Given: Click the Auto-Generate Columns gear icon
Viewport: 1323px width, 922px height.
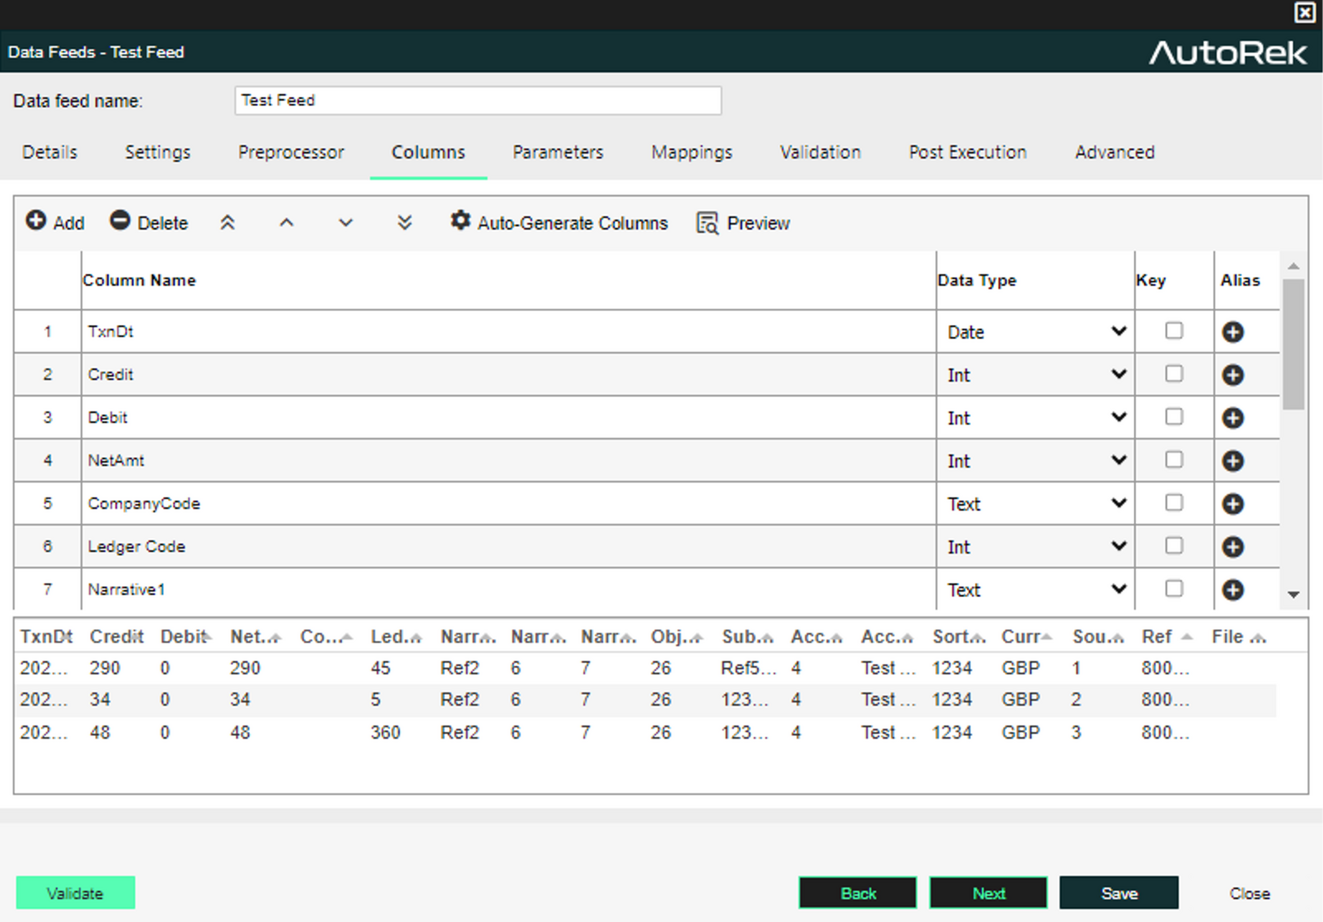Looking at the screenshot, I should pyautogui.click(x=460, y=221).
